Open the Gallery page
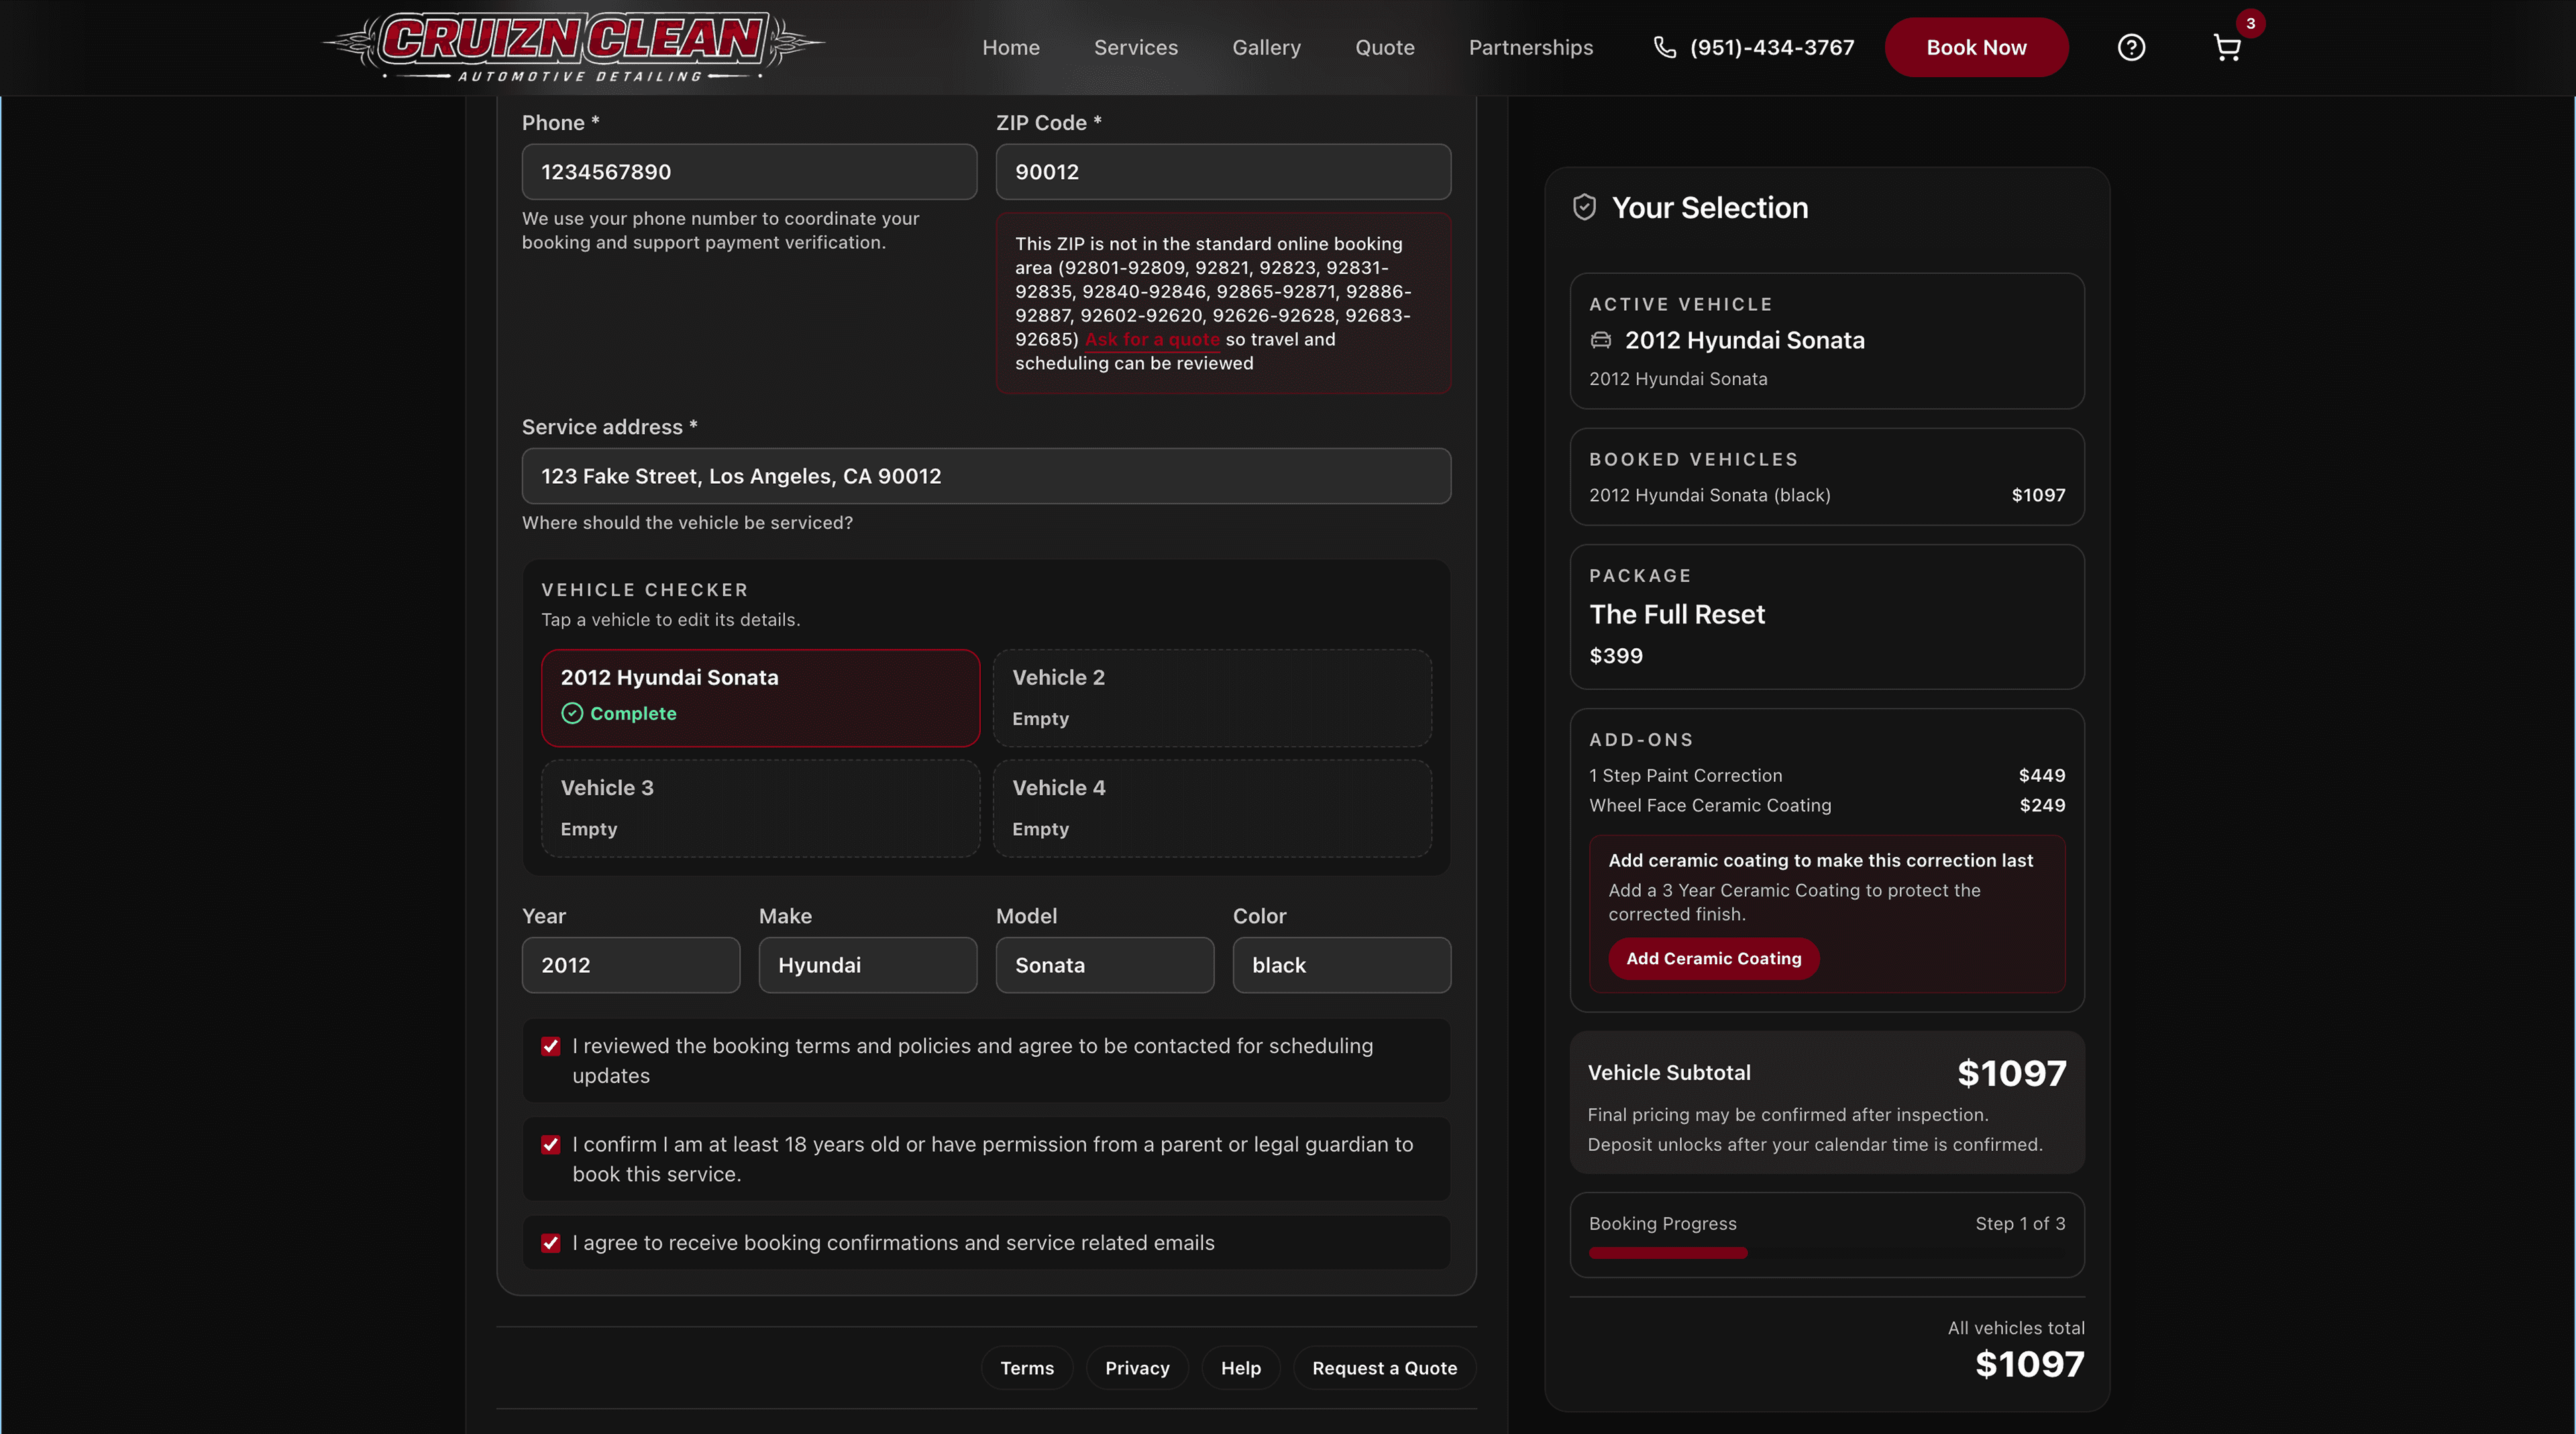The width and height of the screenshot is (2576, 1434). (x=1266, y=48)
